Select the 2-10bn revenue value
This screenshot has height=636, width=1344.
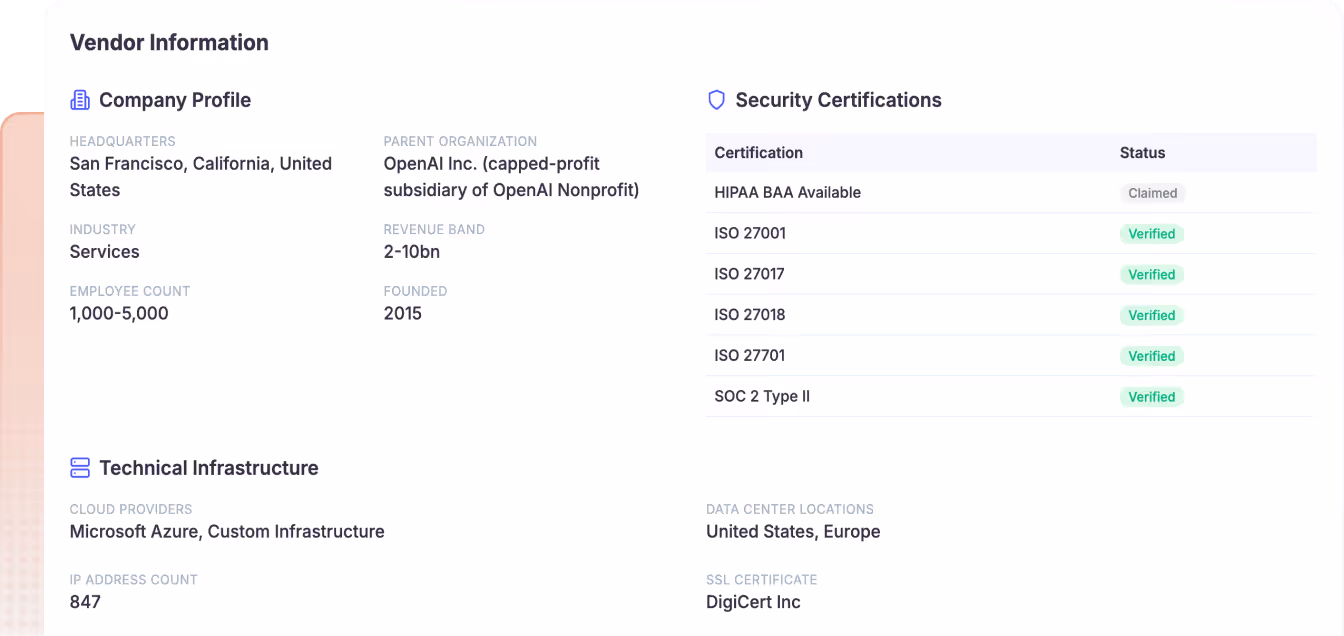[412, 252]
